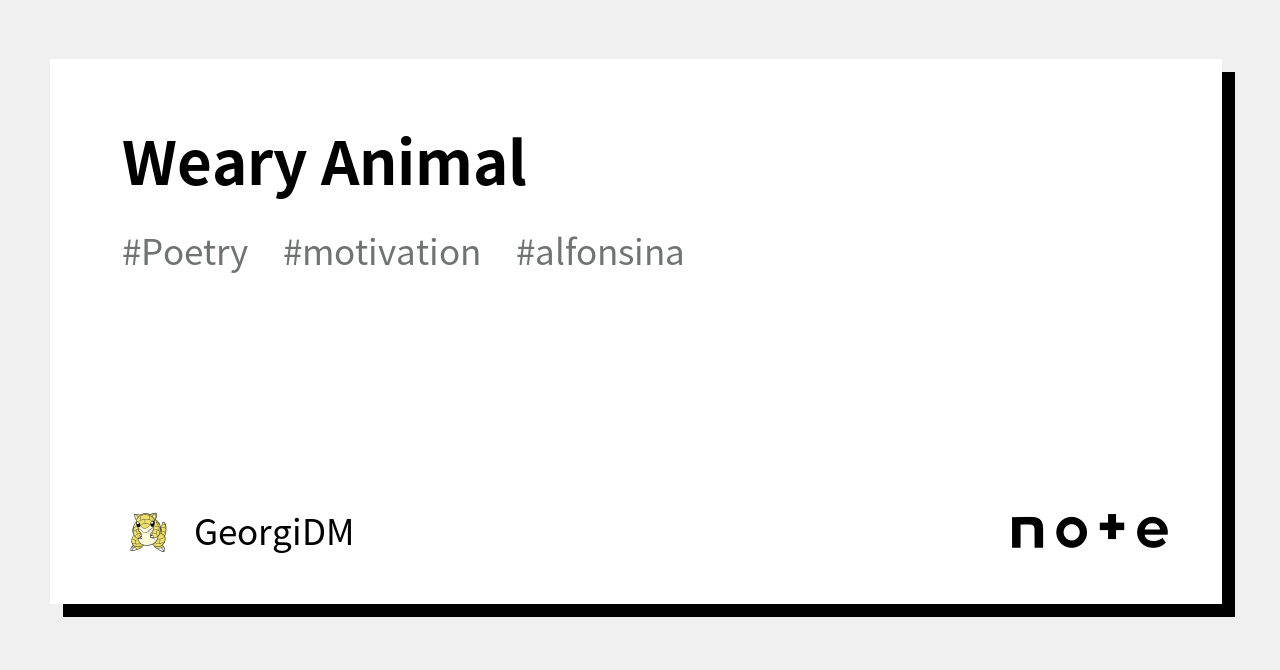The height and width of the screenshot is (670, 1280).
Task: Click the word Animal in the title
Action: 423,162
